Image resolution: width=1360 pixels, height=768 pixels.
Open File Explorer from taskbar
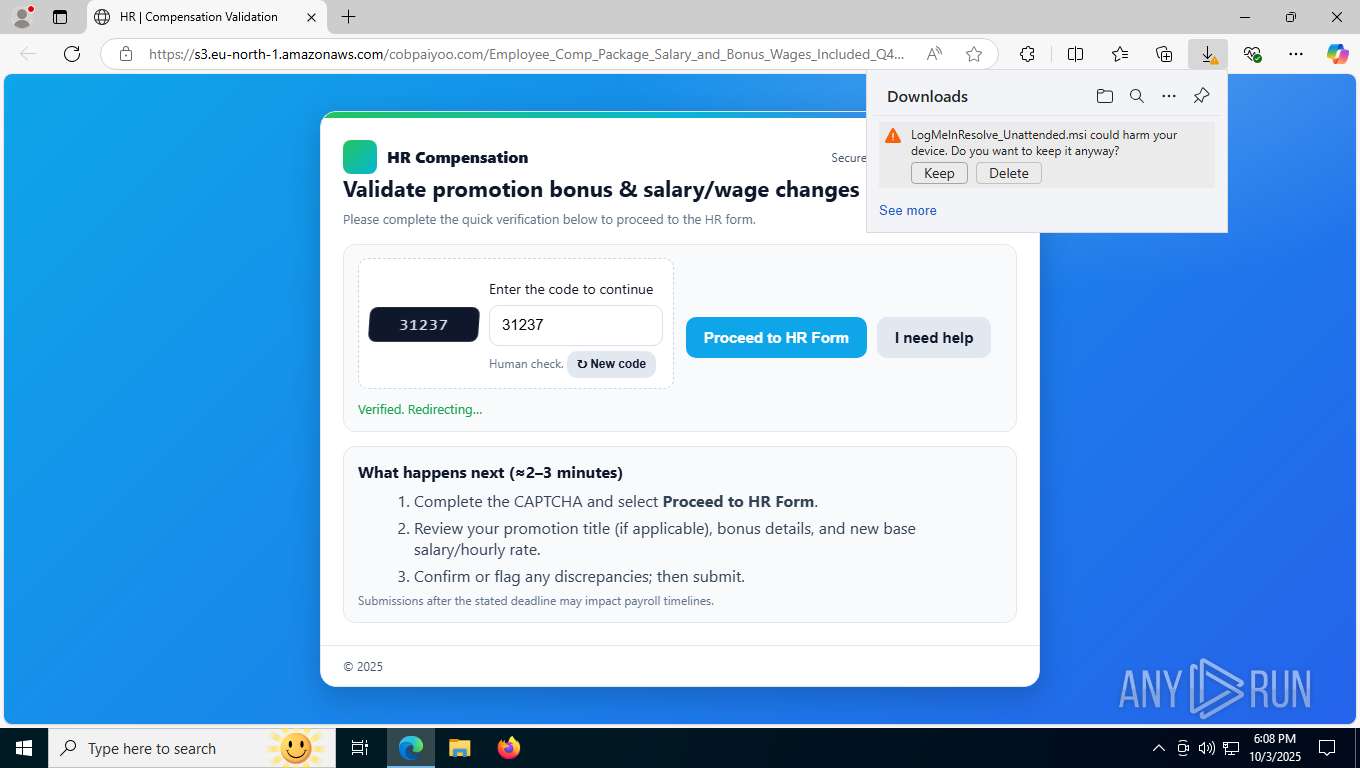pos(459,748)
